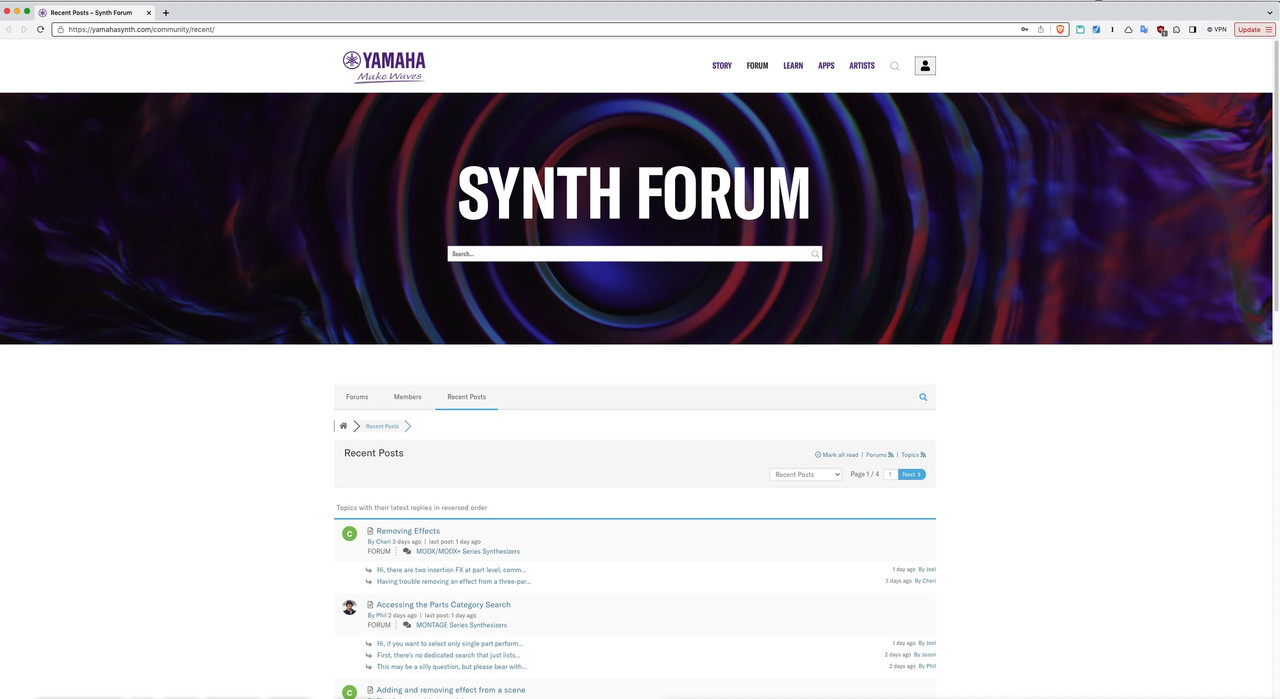
Task: Open the Recent Posts filter dropdown
Action: [x=806, y=474]
